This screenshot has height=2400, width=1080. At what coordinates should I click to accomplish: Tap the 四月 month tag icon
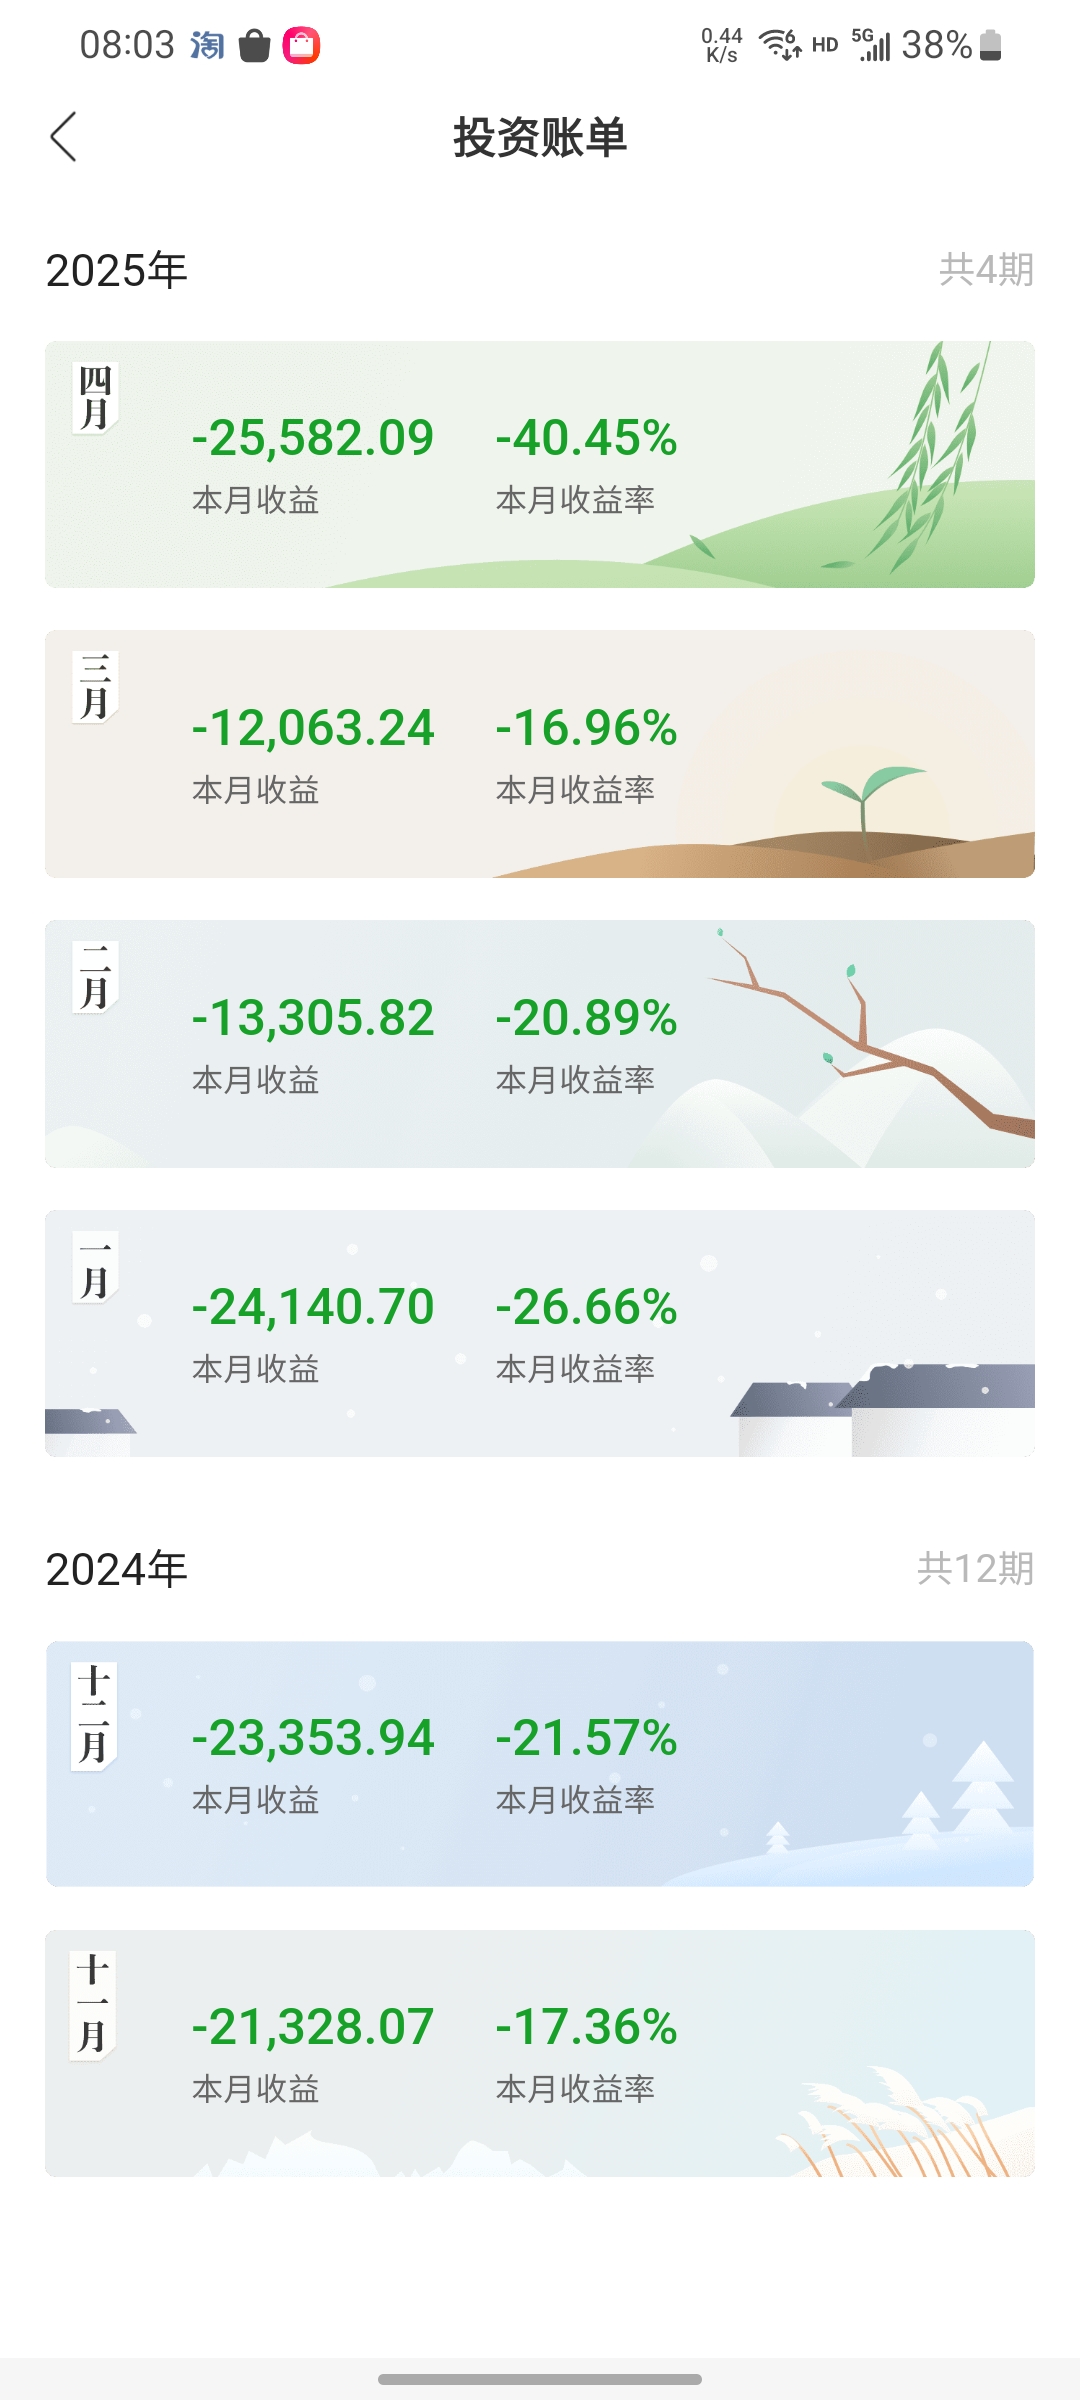(x=95, y=397)
